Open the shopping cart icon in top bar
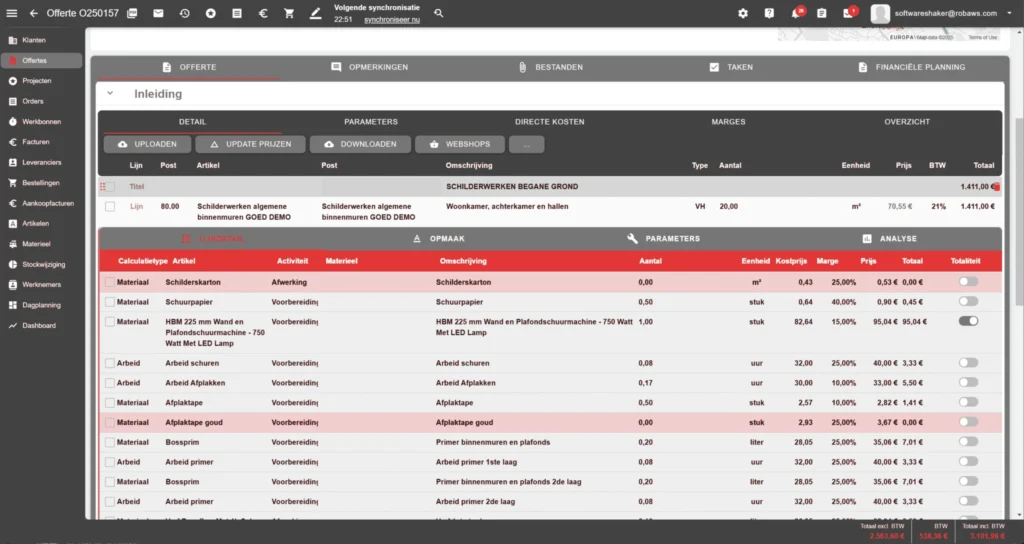Screen dimensions: 1024x544 click(289, 13)
